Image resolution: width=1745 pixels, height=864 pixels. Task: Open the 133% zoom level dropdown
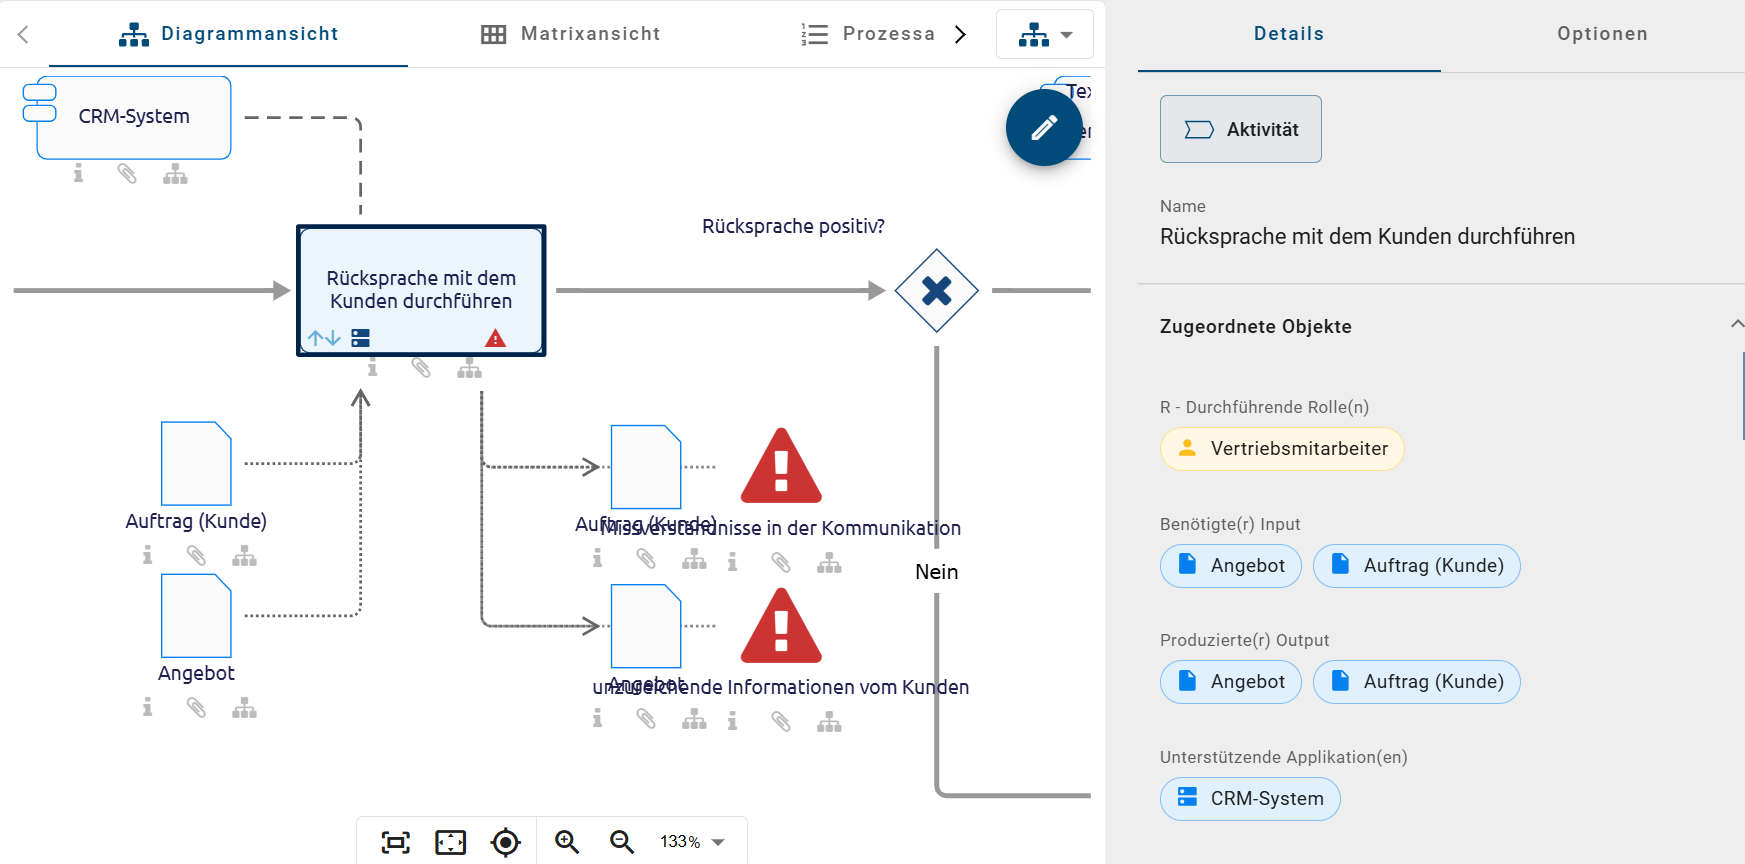click(692, 842)
